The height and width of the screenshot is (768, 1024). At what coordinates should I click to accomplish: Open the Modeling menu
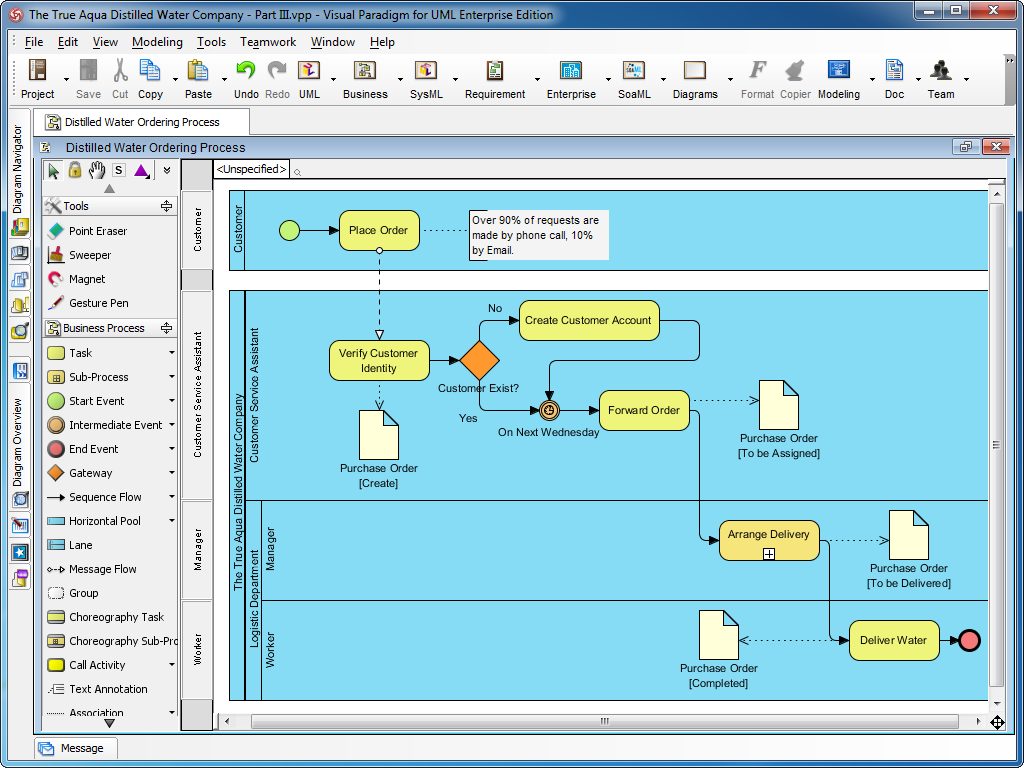(157, 42)
